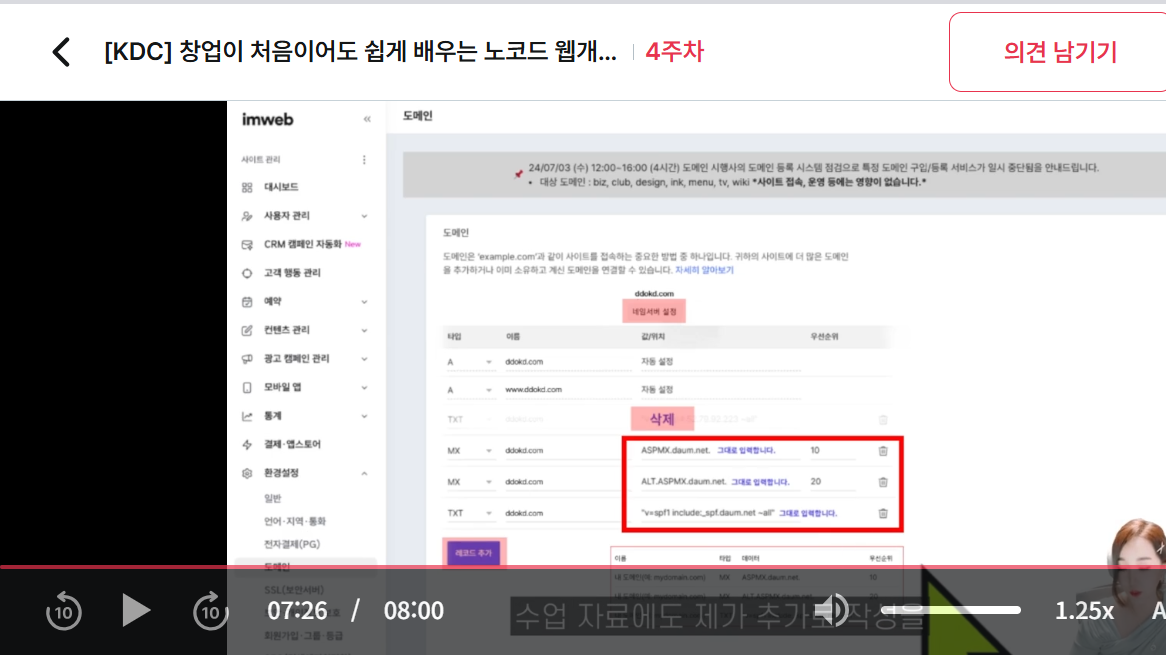Viewport: 1166px width, 656px height.
Task: Expand the 예약 chevron
Action: pyautogui.click(x=364, y=302)
